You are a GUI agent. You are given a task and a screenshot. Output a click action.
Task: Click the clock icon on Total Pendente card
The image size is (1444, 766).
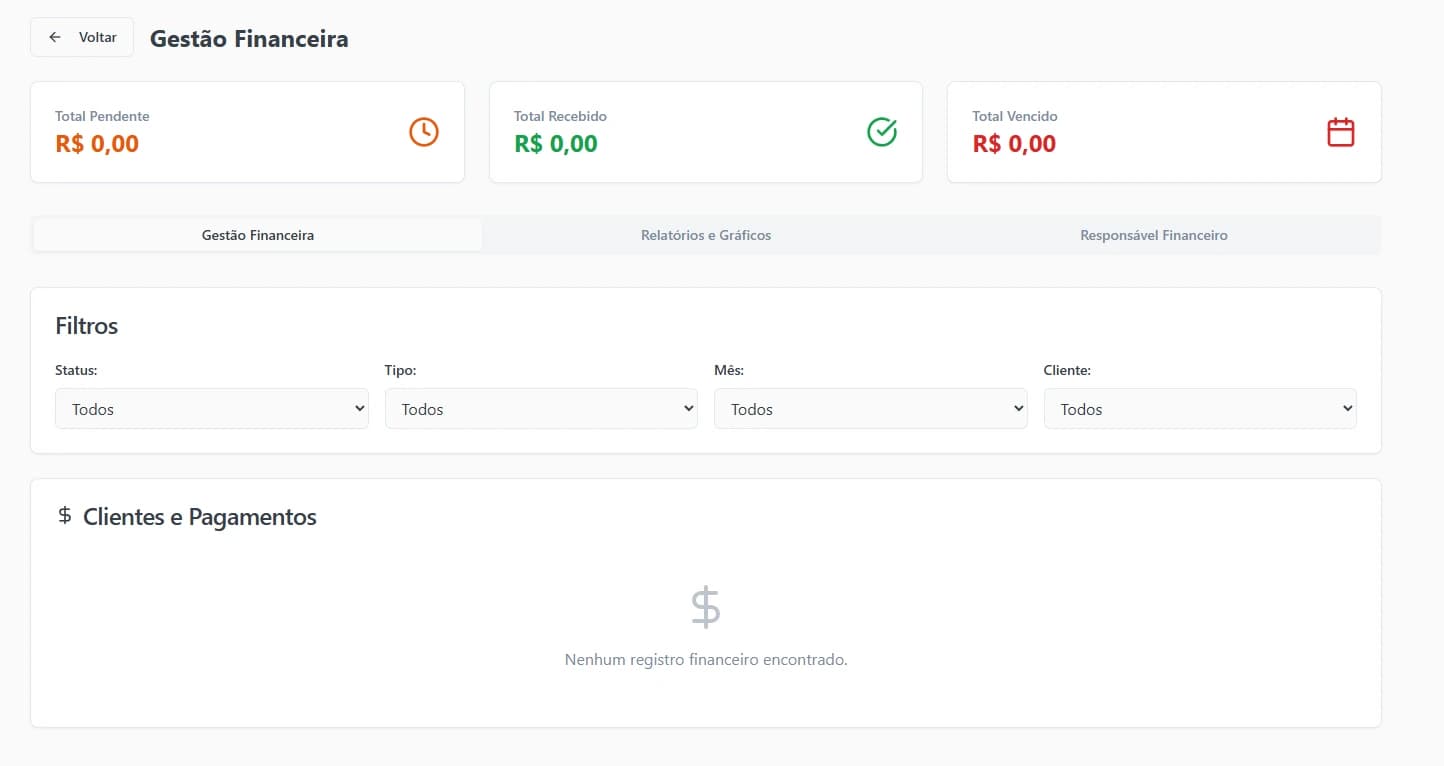pyautogui.click(x=423, y=131)
